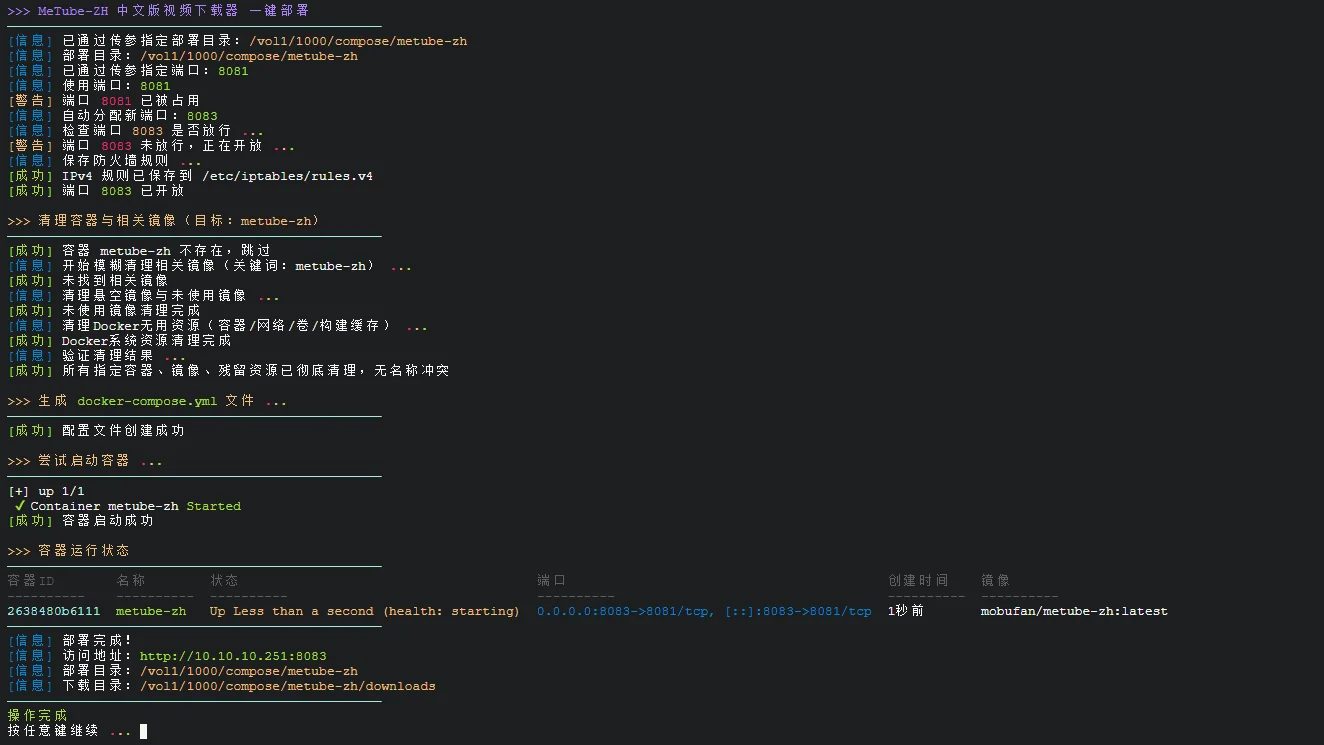
Task: Click the success line "未使用镜像清理完成"
Action: (x=104, y=311)
